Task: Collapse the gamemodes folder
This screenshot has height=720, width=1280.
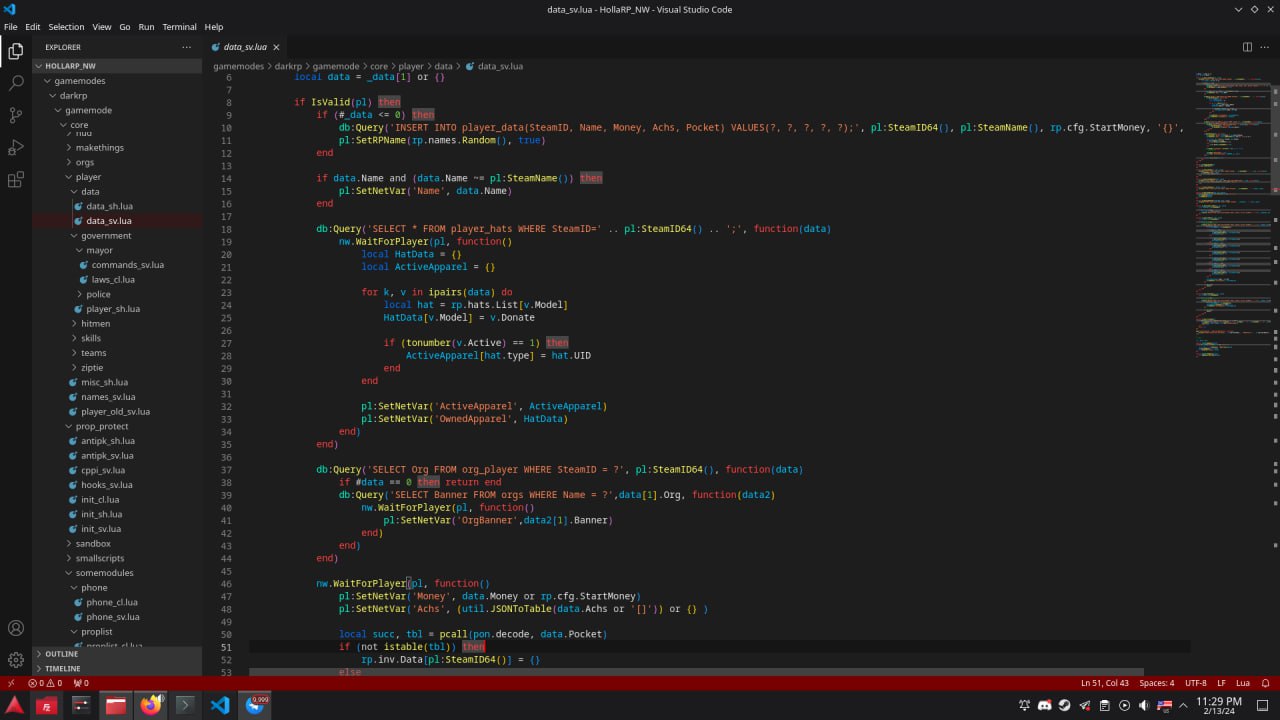Action: click(x=79, y=81)
